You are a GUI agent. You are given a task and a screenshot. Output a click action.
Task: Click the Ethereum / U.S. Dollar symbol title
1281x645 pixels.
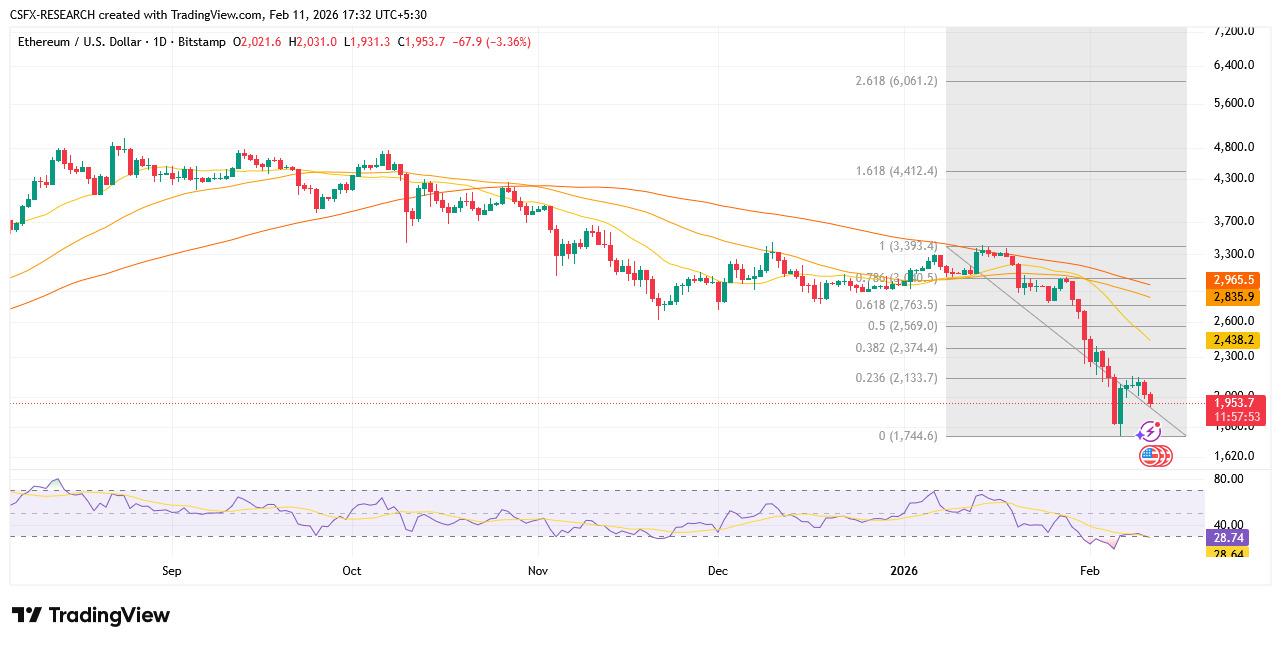82,42
